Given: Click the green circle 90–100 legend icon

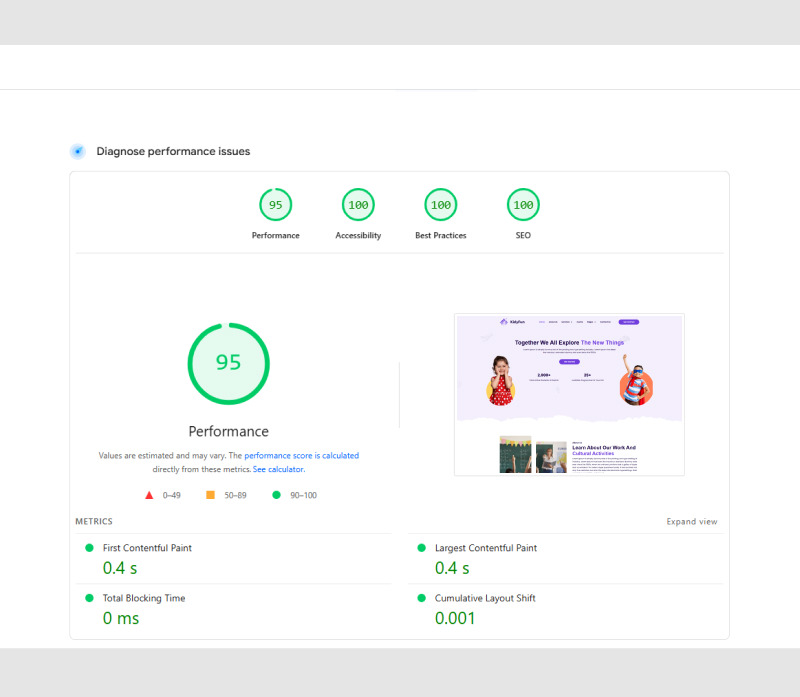Looking at the screenshot, I should click(276, 495).
